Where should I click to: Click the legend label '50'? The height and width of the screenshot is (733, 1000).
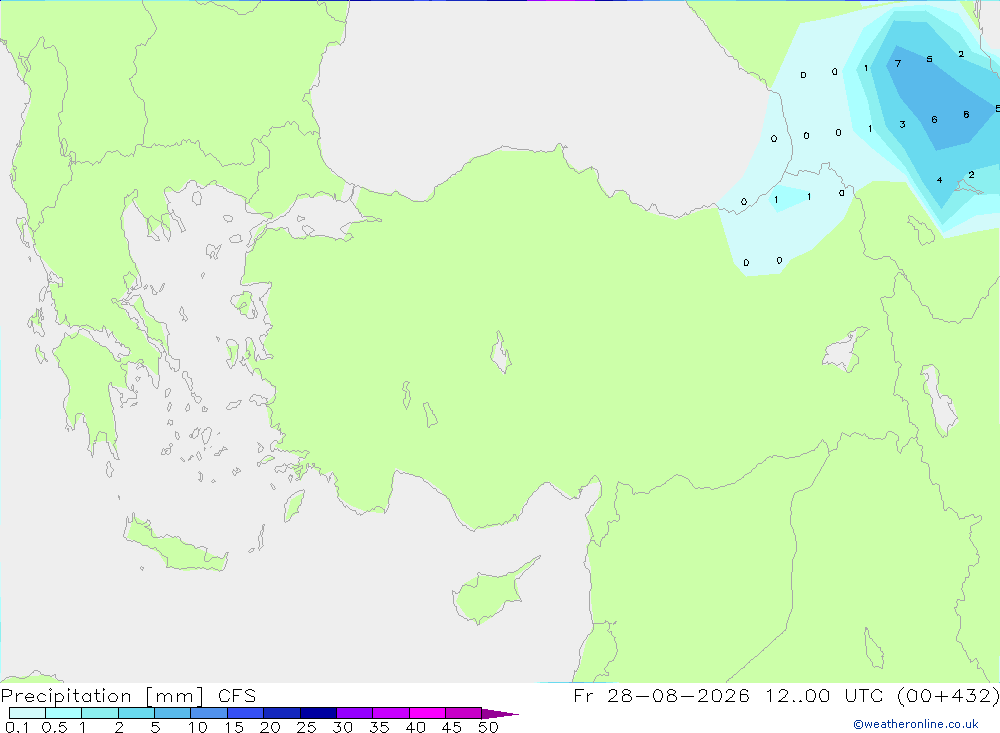(x=489, y=727)
